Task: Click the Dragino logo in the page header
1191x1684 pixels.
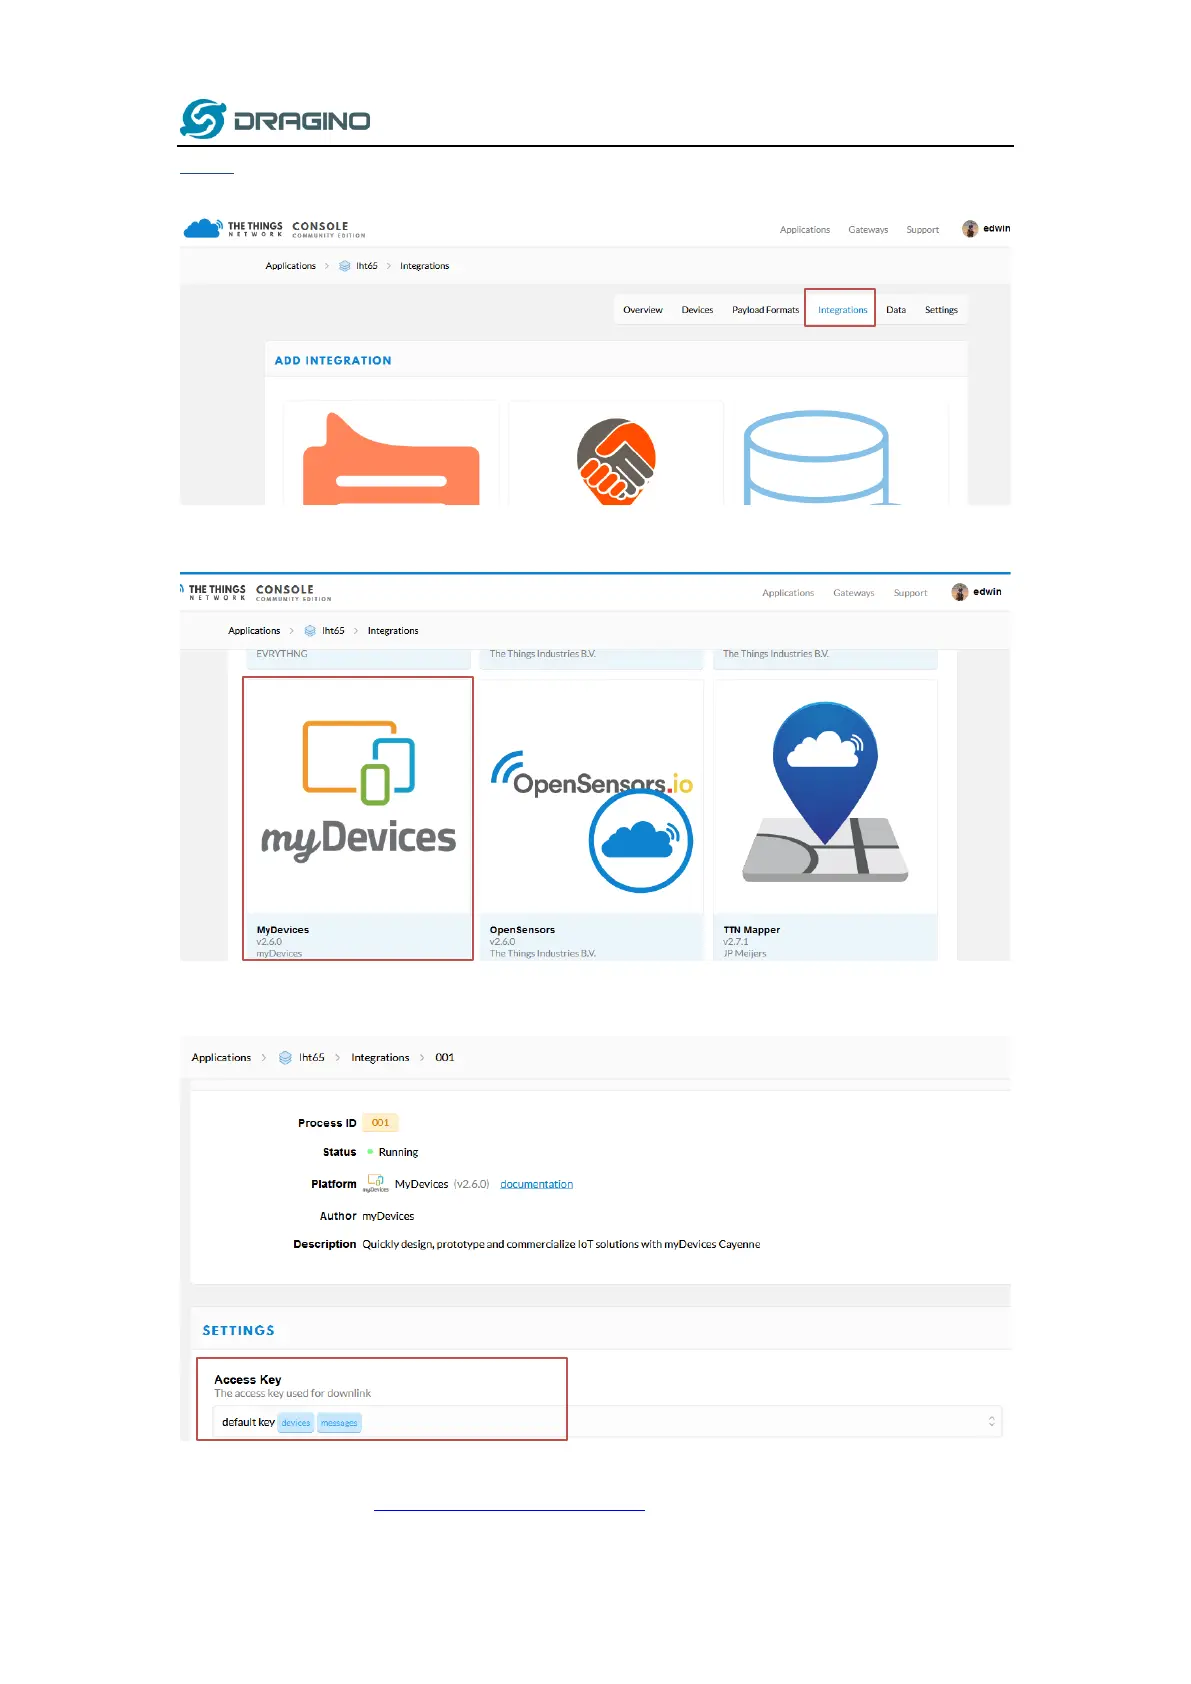Action: point(275,120)
